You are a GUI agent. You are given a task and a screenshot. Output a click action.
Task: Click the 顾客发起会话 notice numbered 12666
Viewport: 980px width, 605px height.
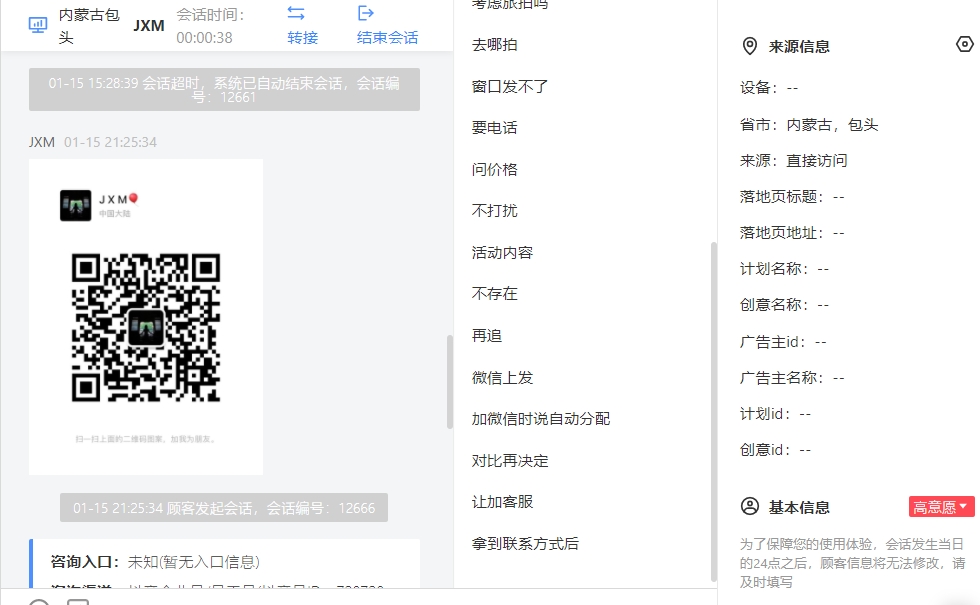coord(224,508)
